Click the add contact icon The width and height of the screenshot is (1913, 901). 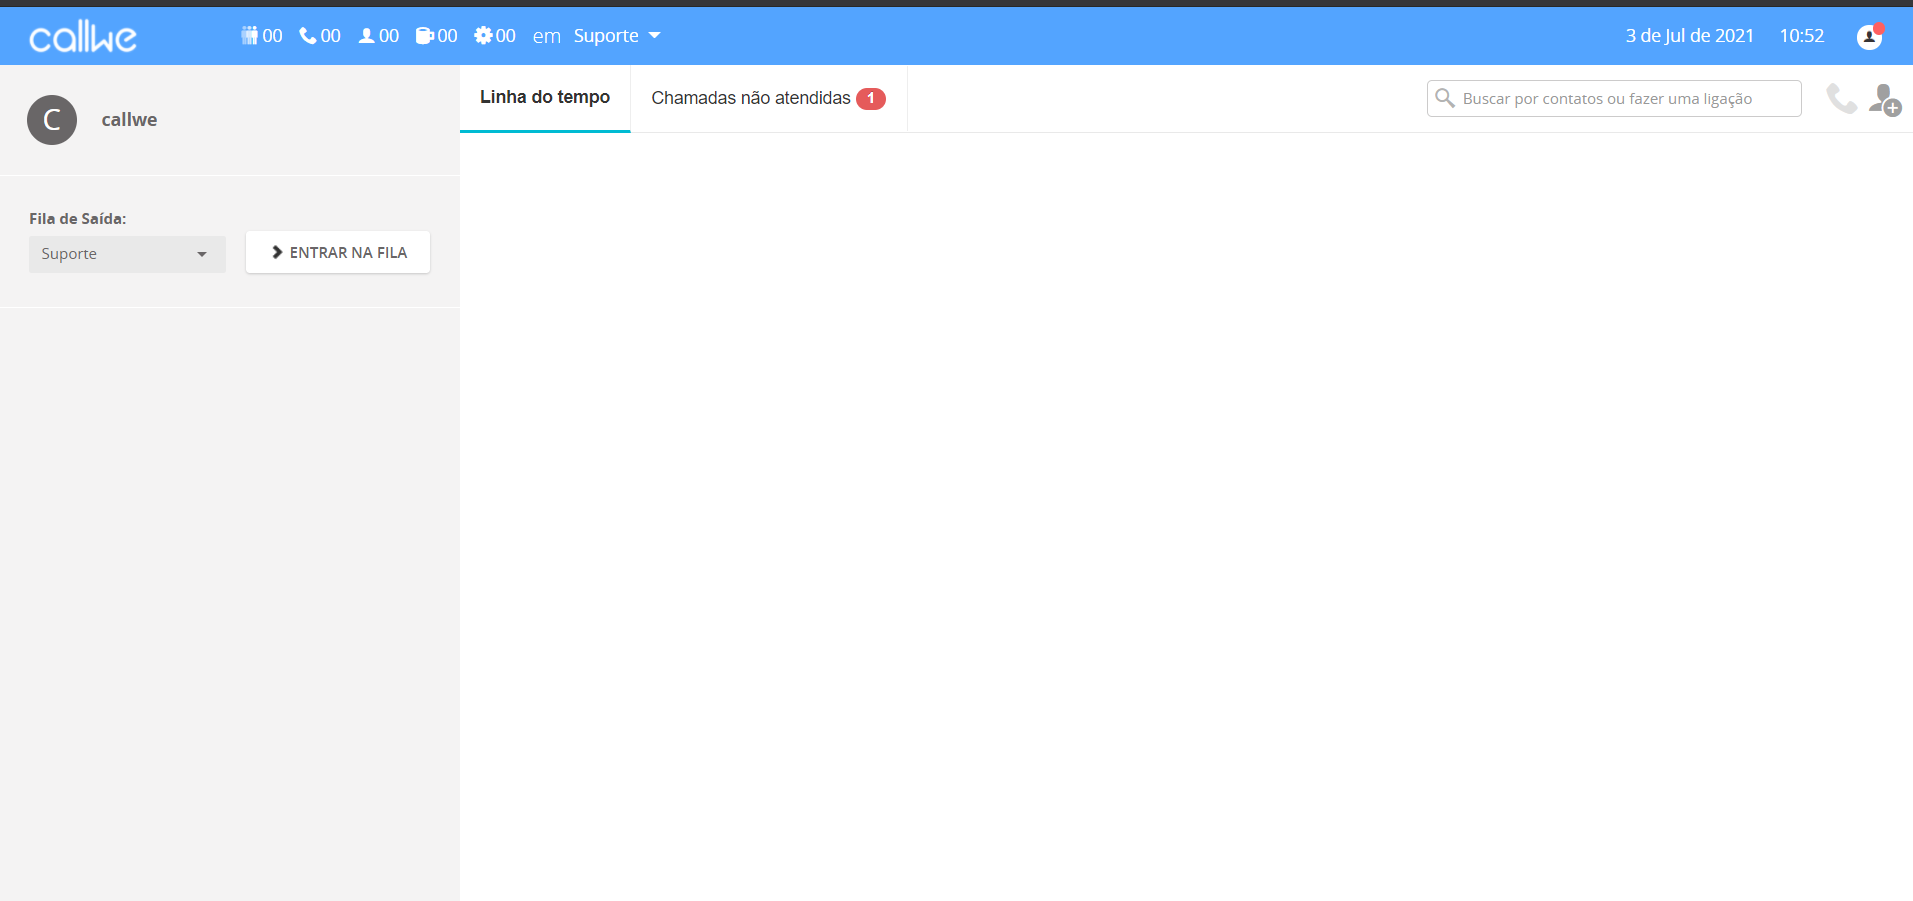1884,99
